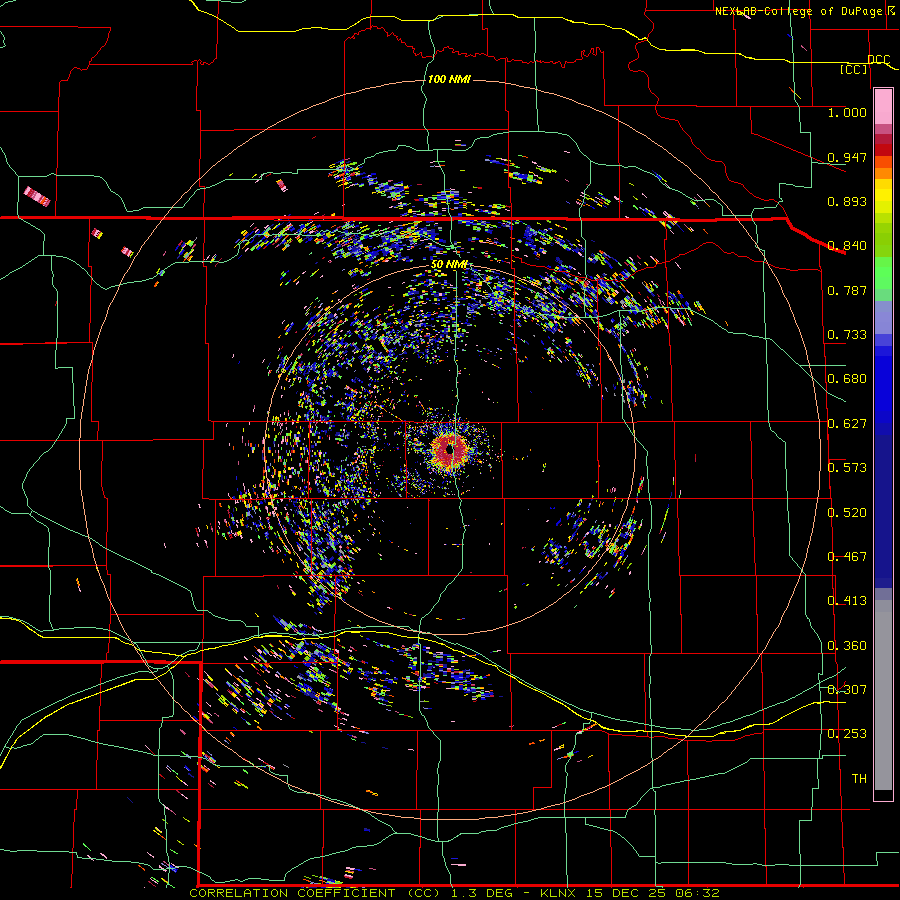Screen dimensions: 900x900
Task: Click the 1.000 legend value
Action: click(847, 112)
